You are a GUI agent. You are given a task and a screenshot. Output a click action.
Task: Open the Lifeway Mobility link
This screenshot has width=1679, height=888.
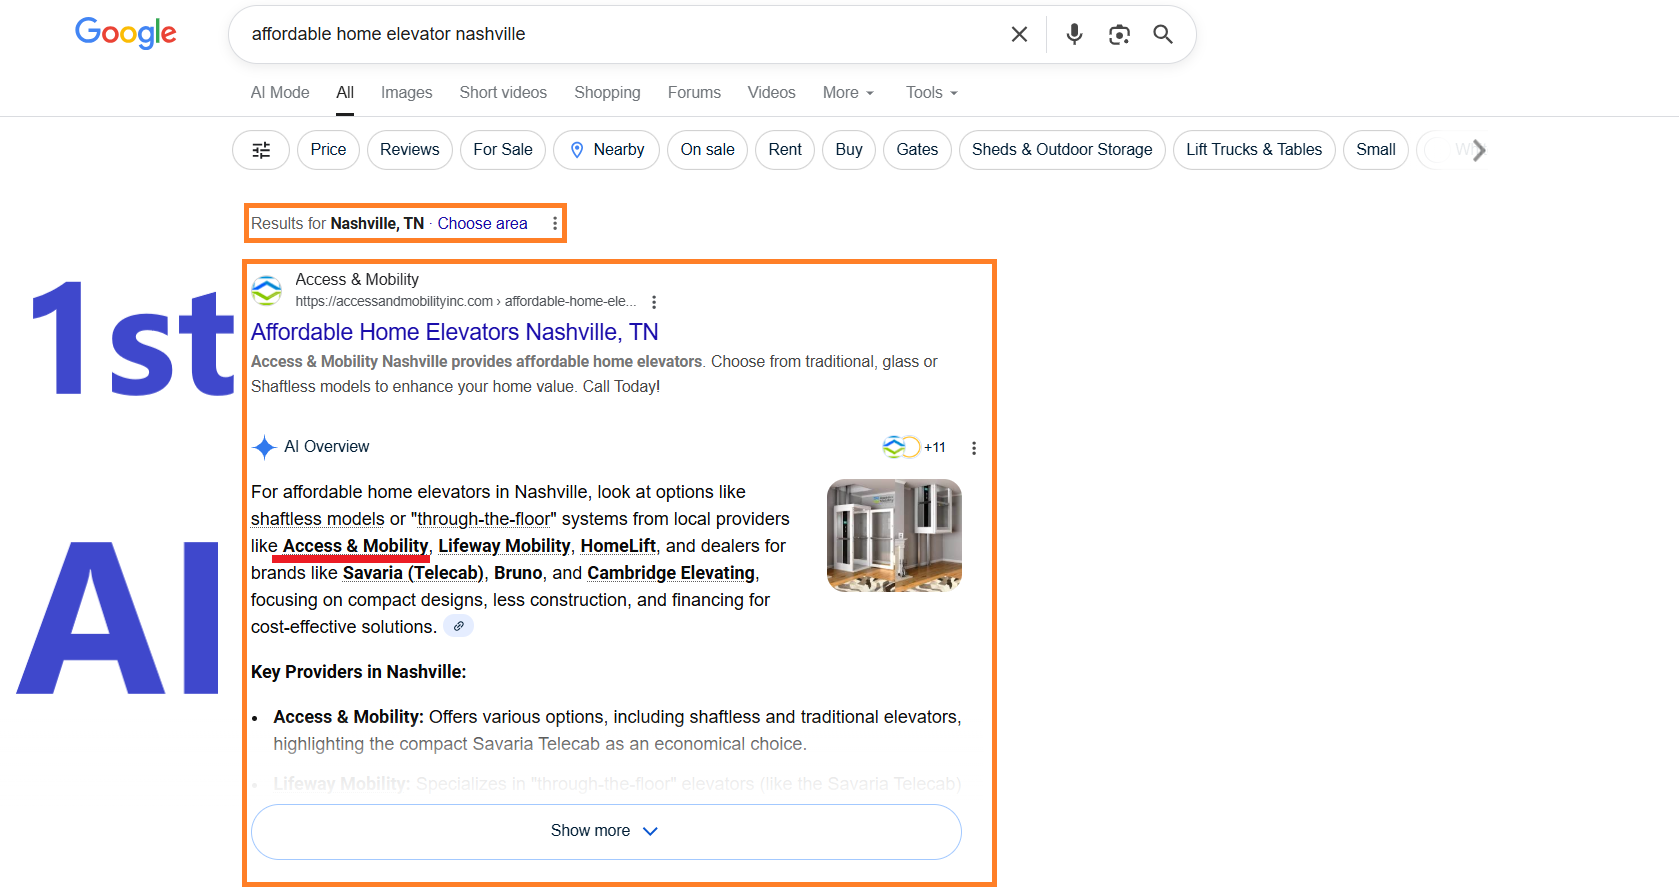[x=504, y=546]
